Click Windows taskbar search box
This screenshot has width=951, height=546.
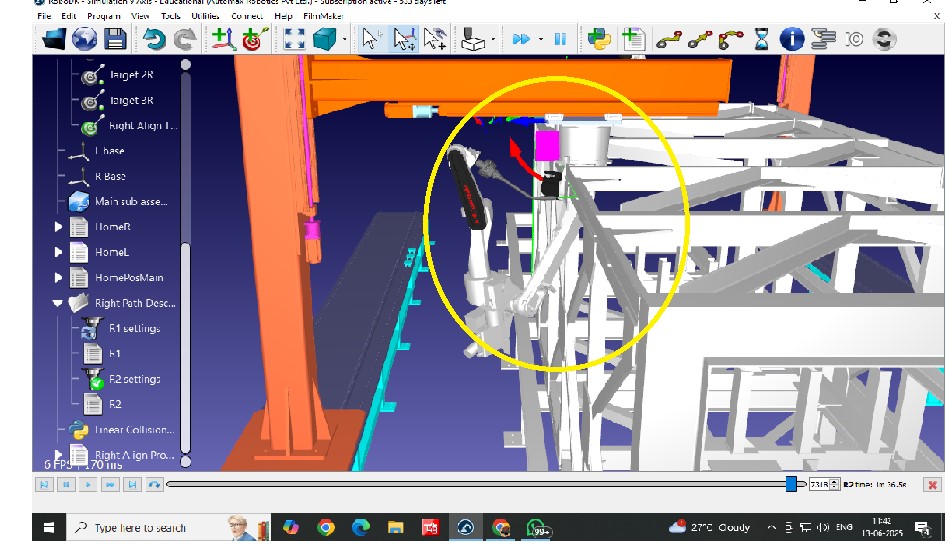pos(140,528)
